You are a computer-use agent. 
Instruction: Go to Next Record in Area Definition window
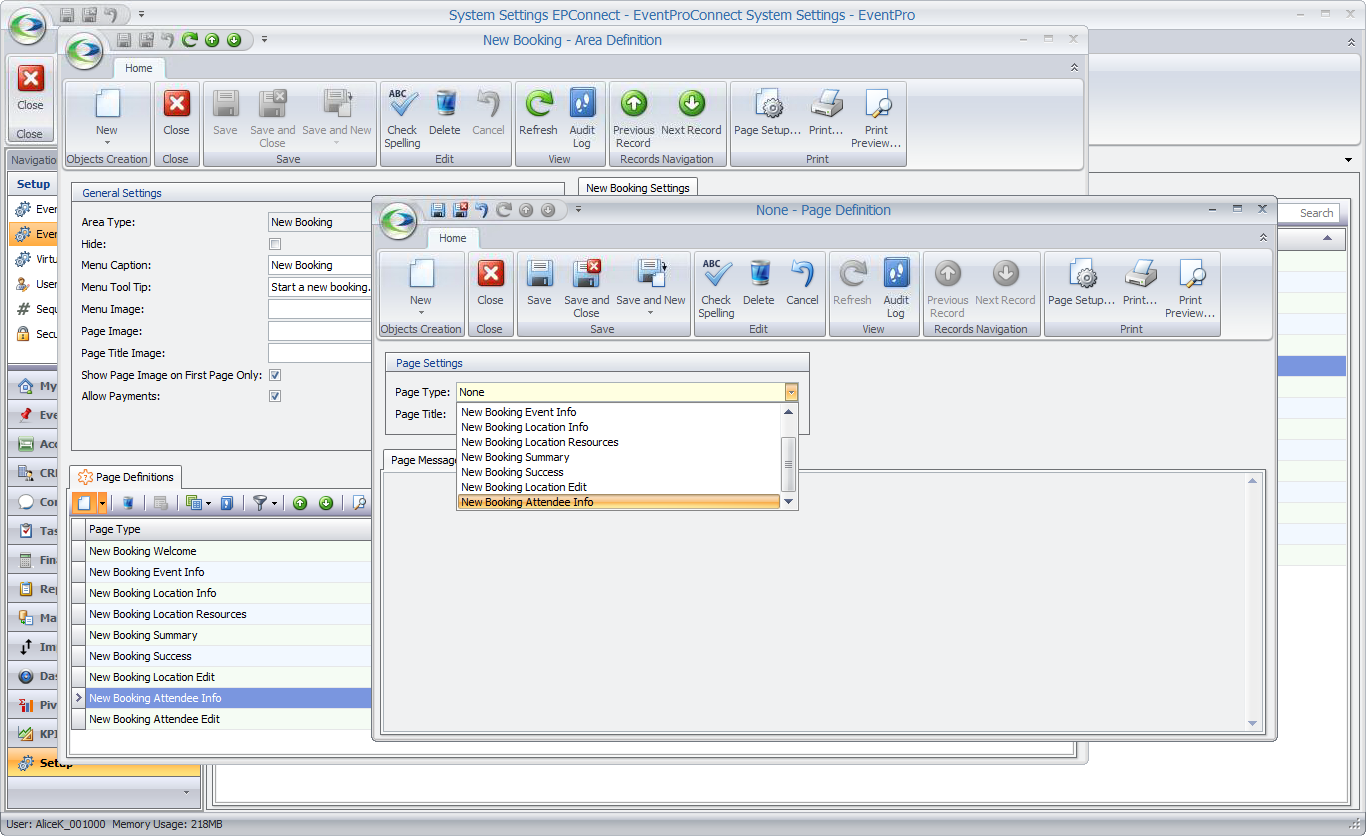pyautogui.click(x=691, y=112)
